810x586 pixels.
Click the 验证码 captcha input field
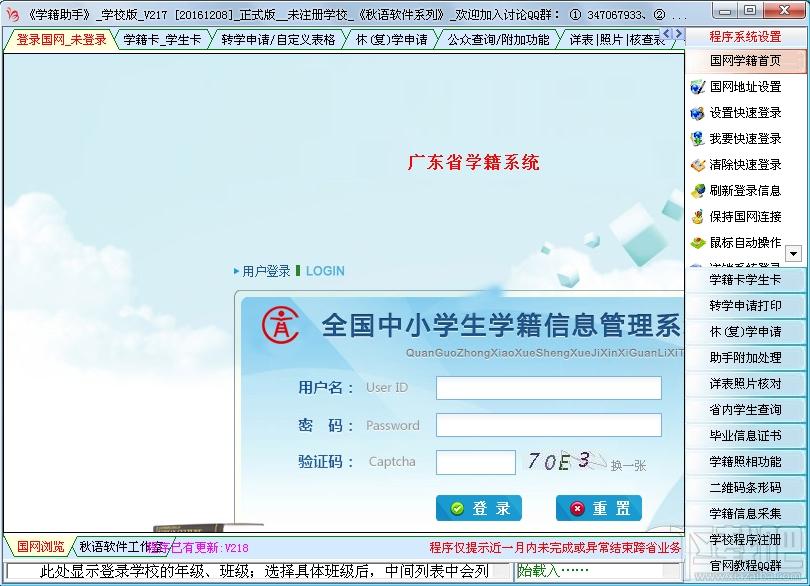point(476,462)
